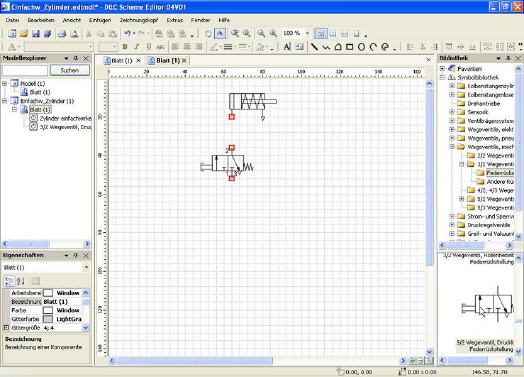
Task: Undo the last action
Action: click(x=127, y=33)
